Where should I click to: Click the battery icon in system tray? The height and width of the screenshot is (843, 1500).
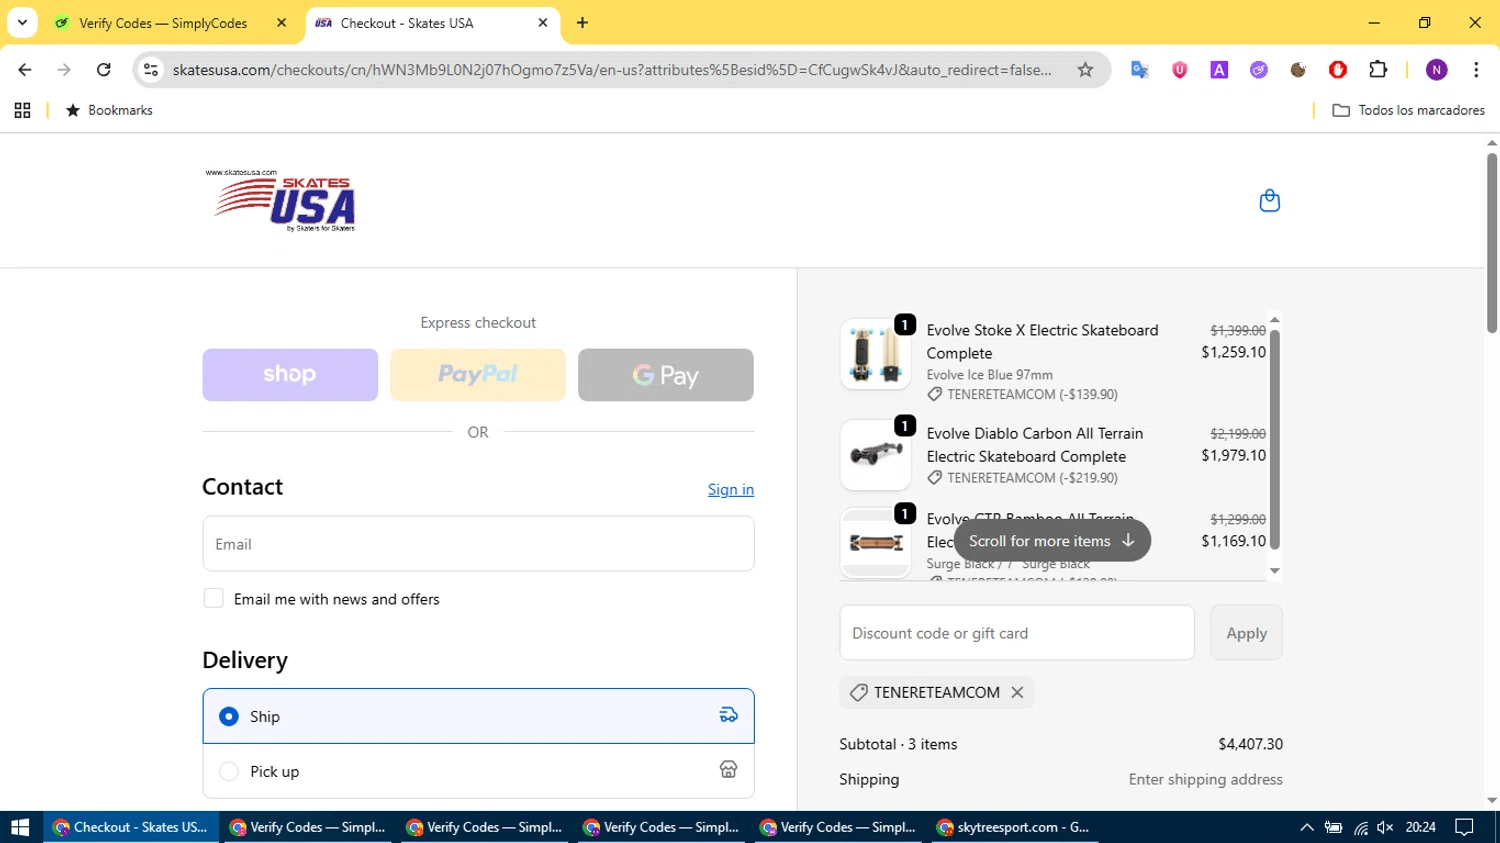[x=1333, y=827]
